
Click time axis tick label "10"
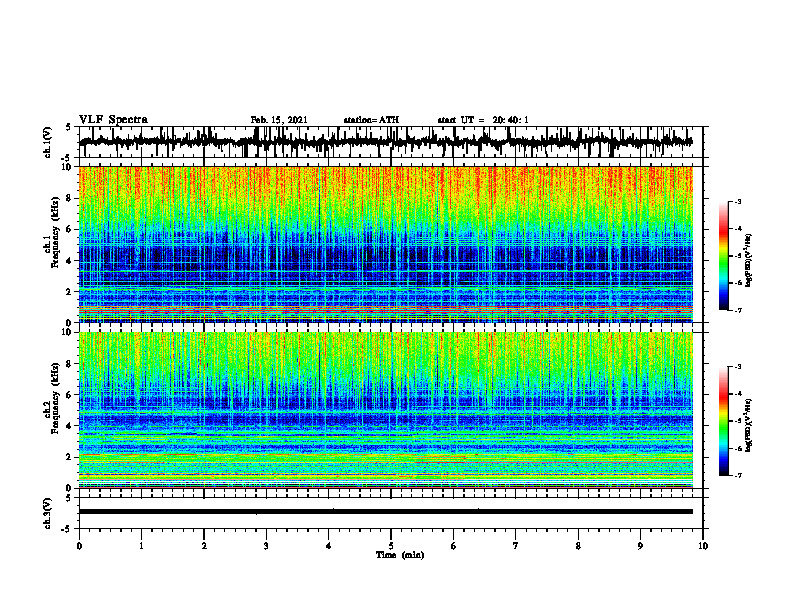coord(703,546)
